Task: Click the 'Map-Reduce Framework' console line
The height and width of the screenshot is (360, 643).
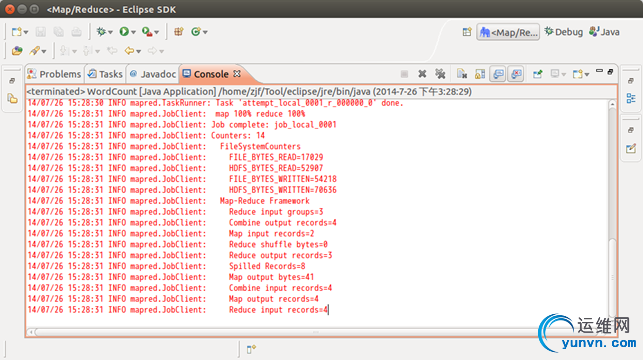Action: 169,201
